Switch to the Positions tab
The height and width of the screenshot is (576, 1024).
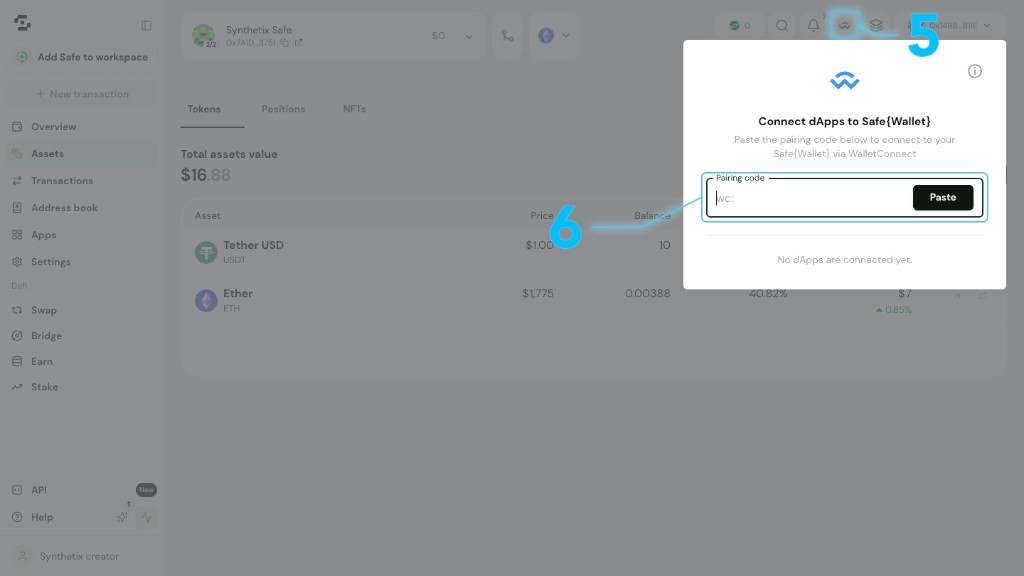(x=283, y=109)
